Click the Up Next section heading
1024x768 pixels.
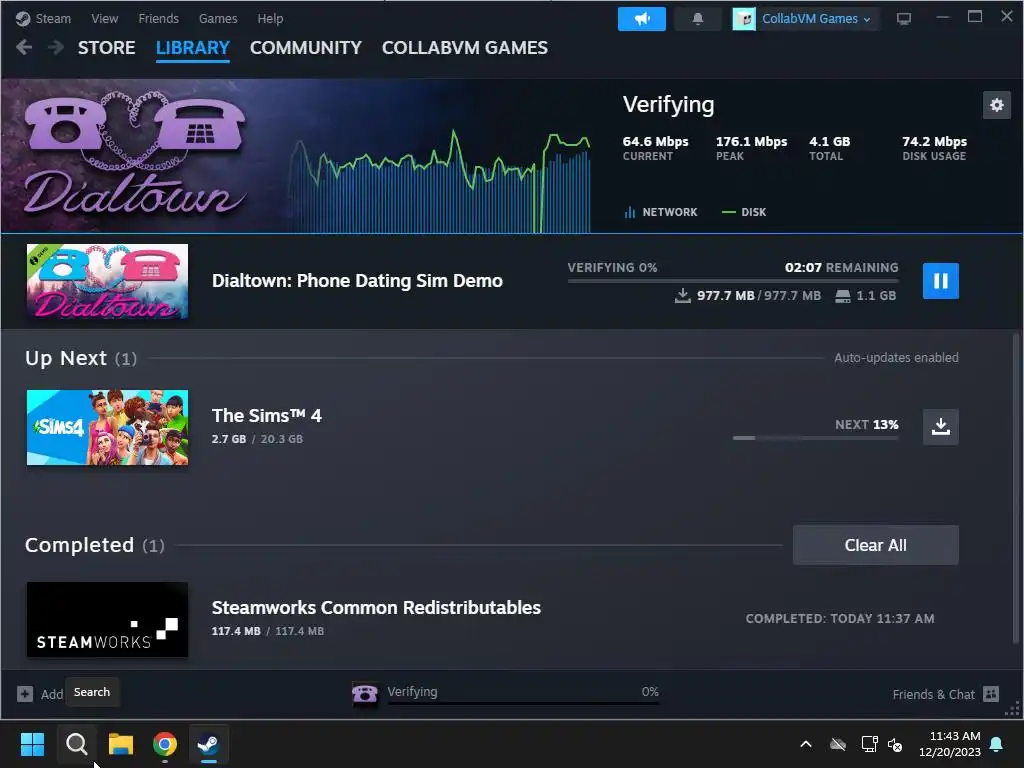coord(81,359)
